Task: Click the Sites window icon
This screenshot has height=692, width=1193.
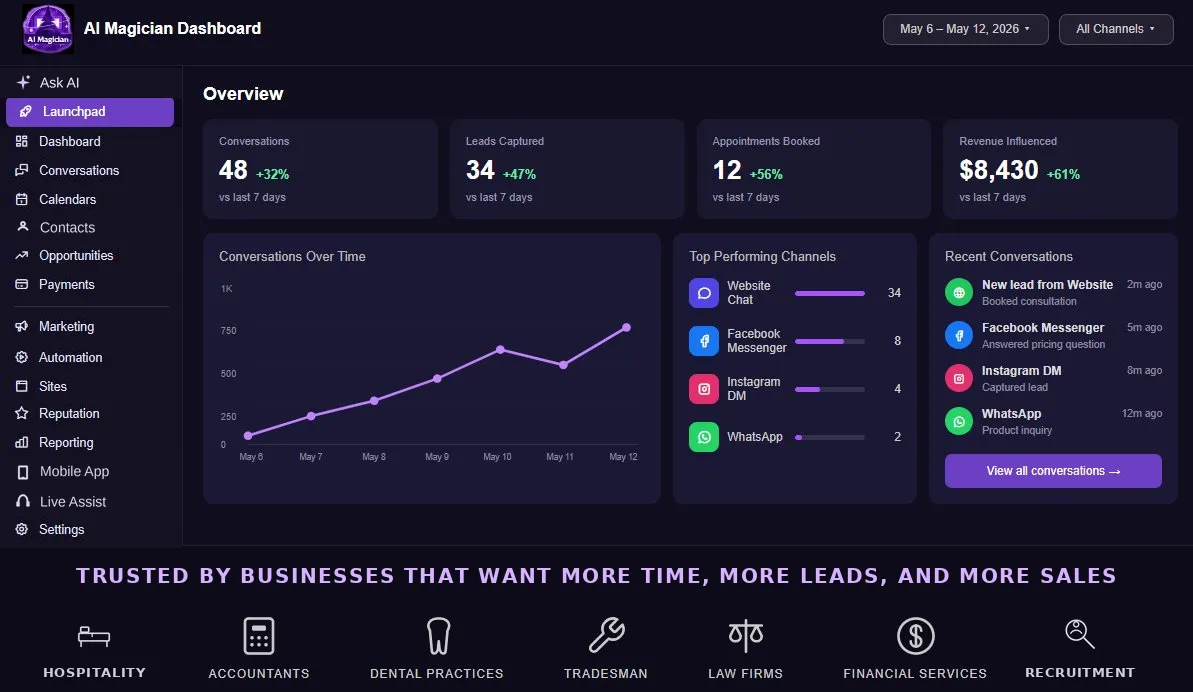Action: 22,386
